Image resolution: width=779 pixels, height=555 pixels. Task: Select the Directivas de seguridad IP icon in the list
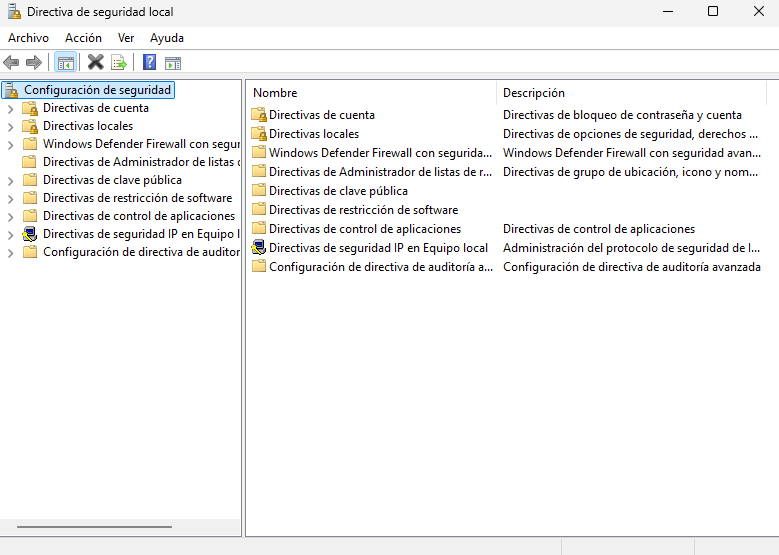coord(259,248)
